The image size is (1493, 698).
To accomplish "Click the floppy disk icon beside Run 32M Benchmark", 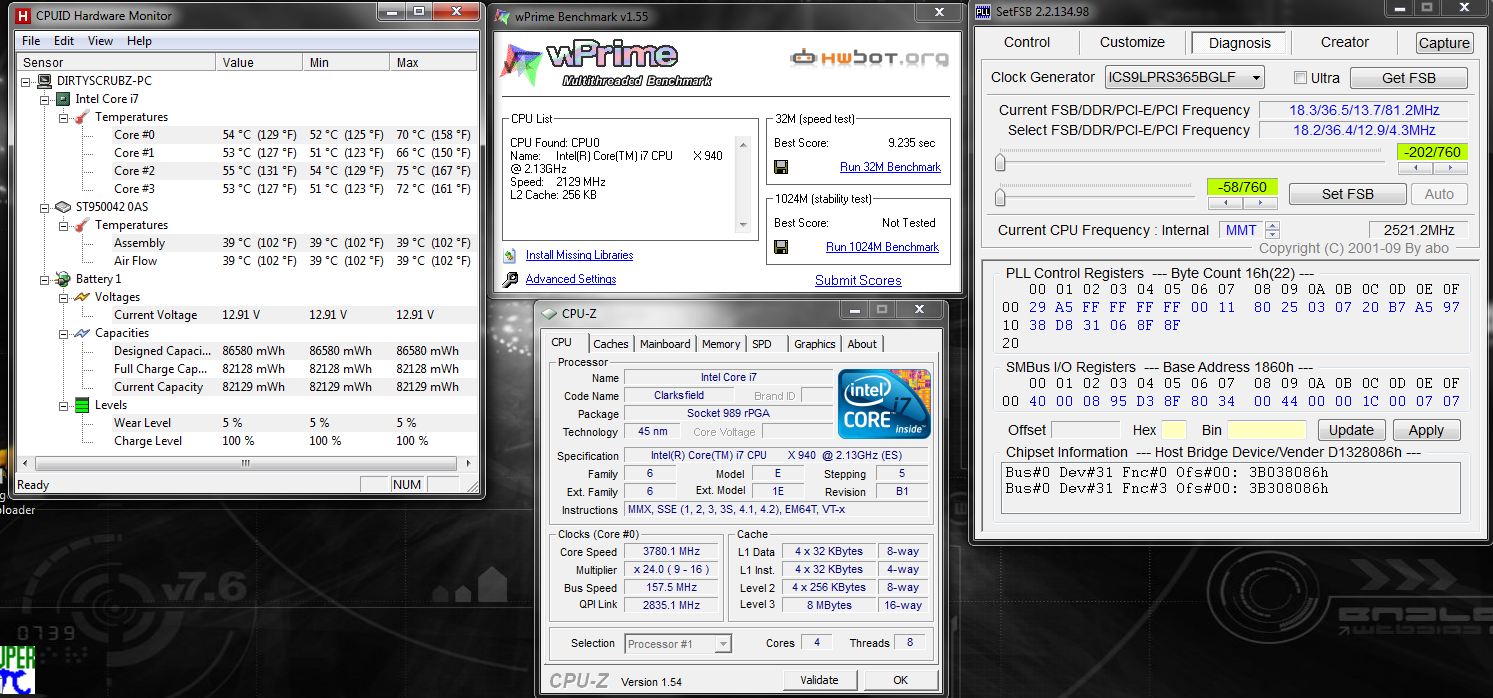I will pyautogui.click(x=781, y=167).
